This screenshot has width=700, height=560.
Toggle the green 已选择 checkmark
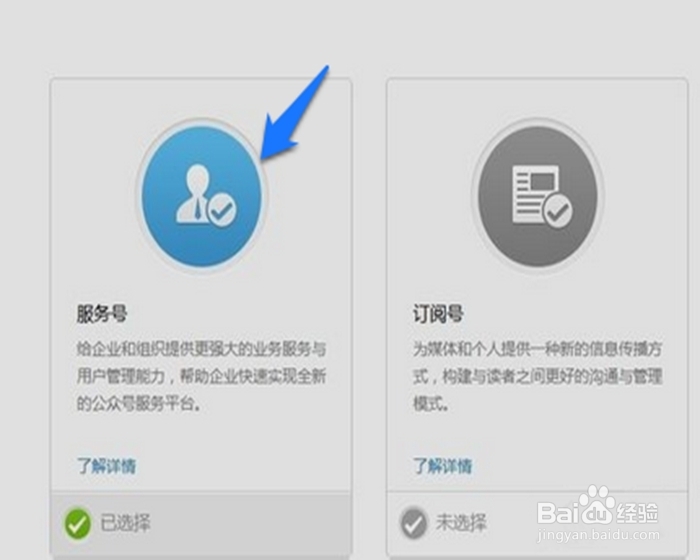coord(78,523)
